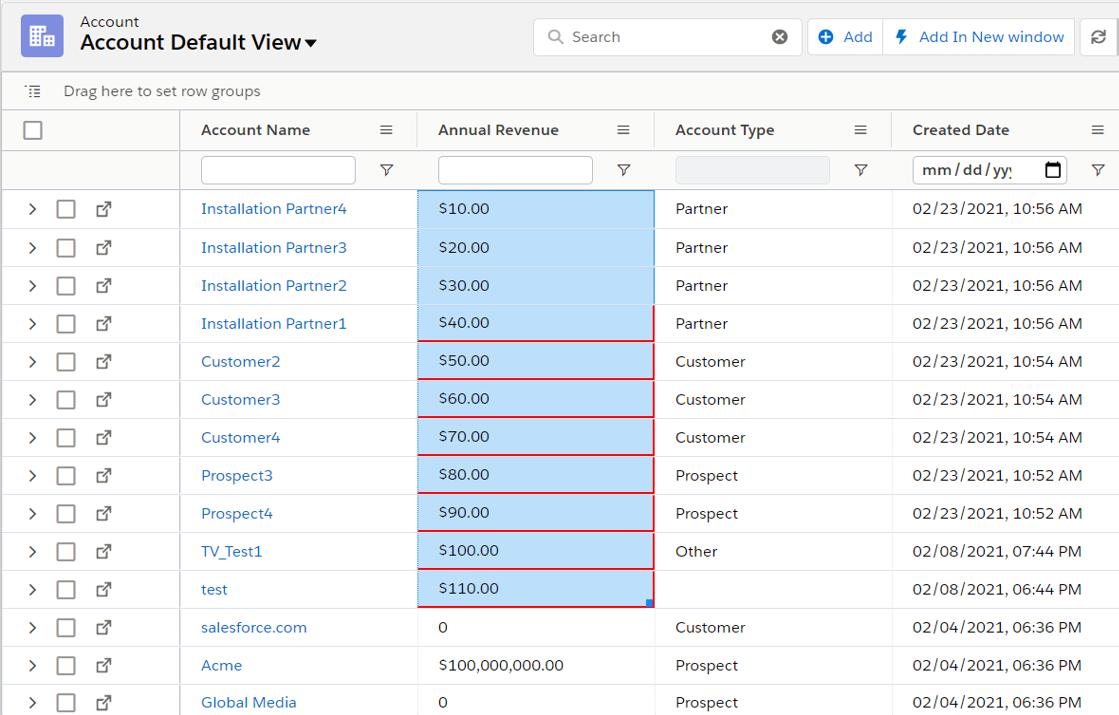Open the Global Media account link
This screenshot has height=715, width=1119.
point(248,703)
